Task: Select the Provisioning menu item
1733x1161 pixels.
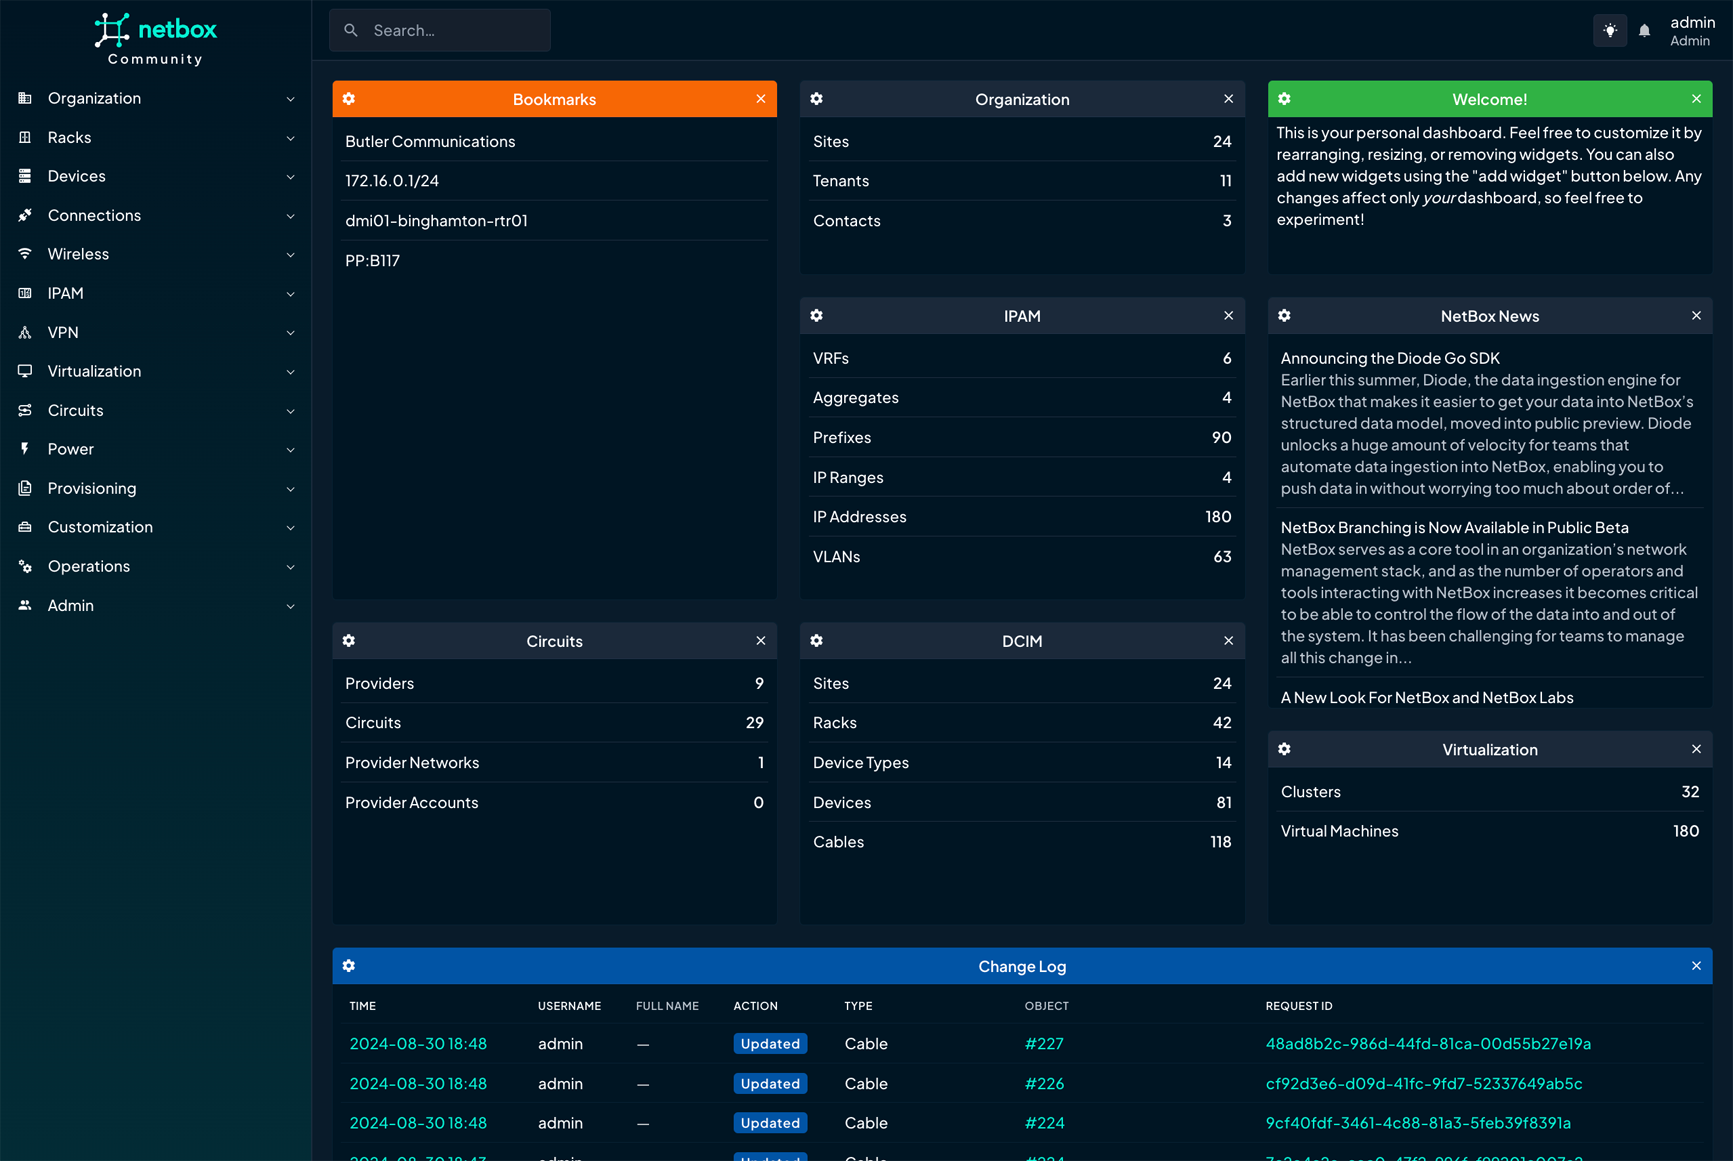Action: 90,488
